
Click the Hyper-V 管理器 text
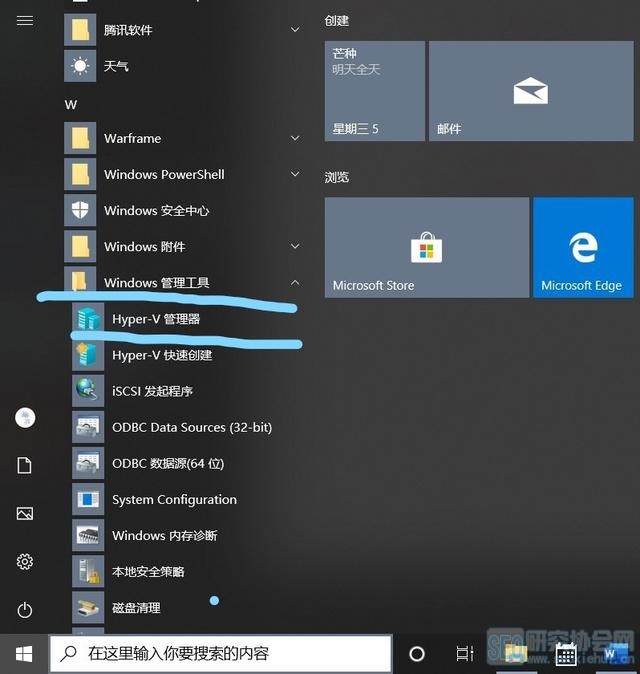pyautogui.click(x=156, y=319)
